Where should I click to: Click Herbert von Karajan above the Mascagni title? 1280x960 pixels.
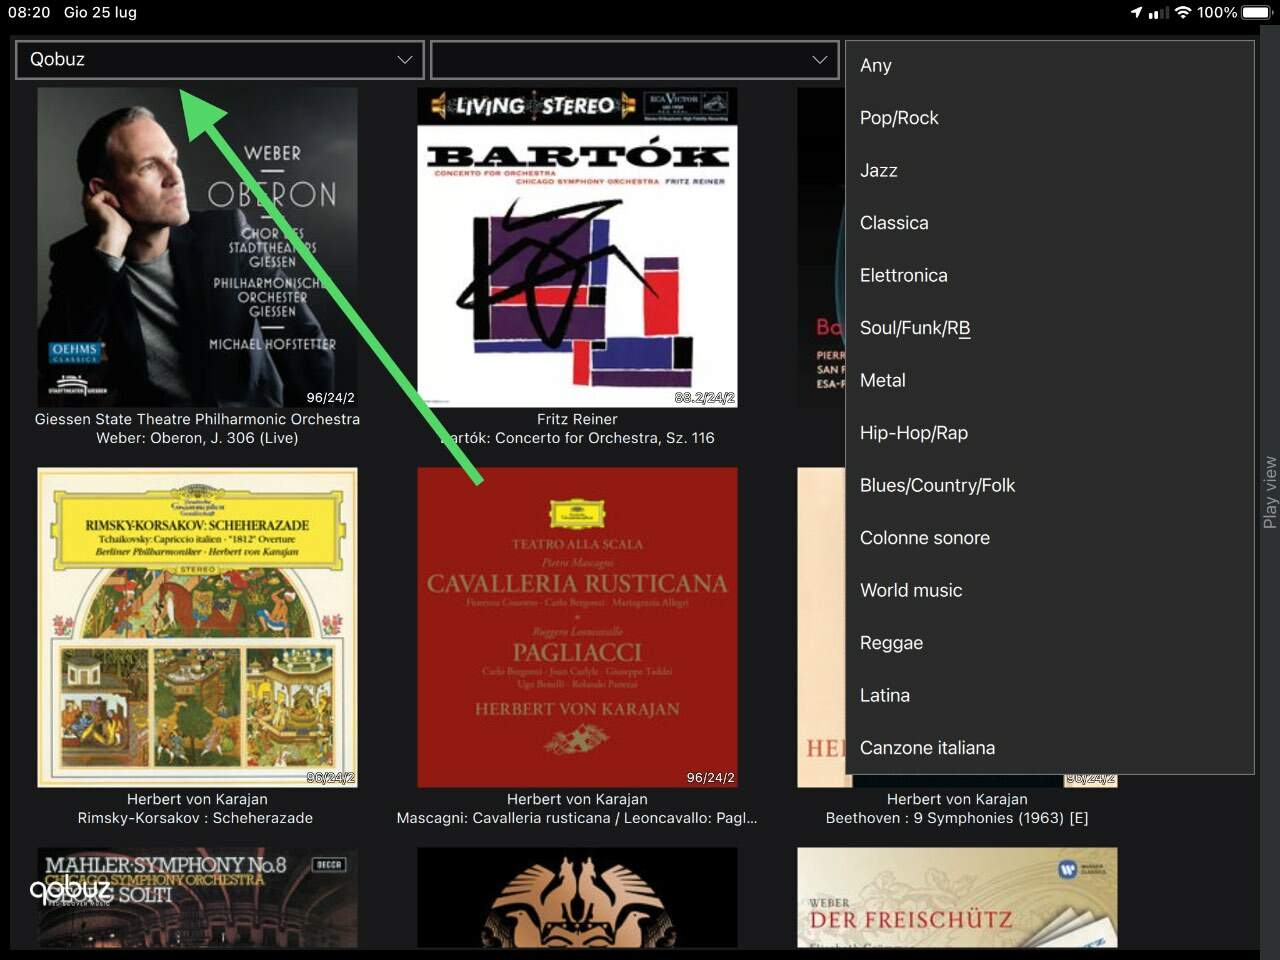pyautogui.click(x=577, y=799)
